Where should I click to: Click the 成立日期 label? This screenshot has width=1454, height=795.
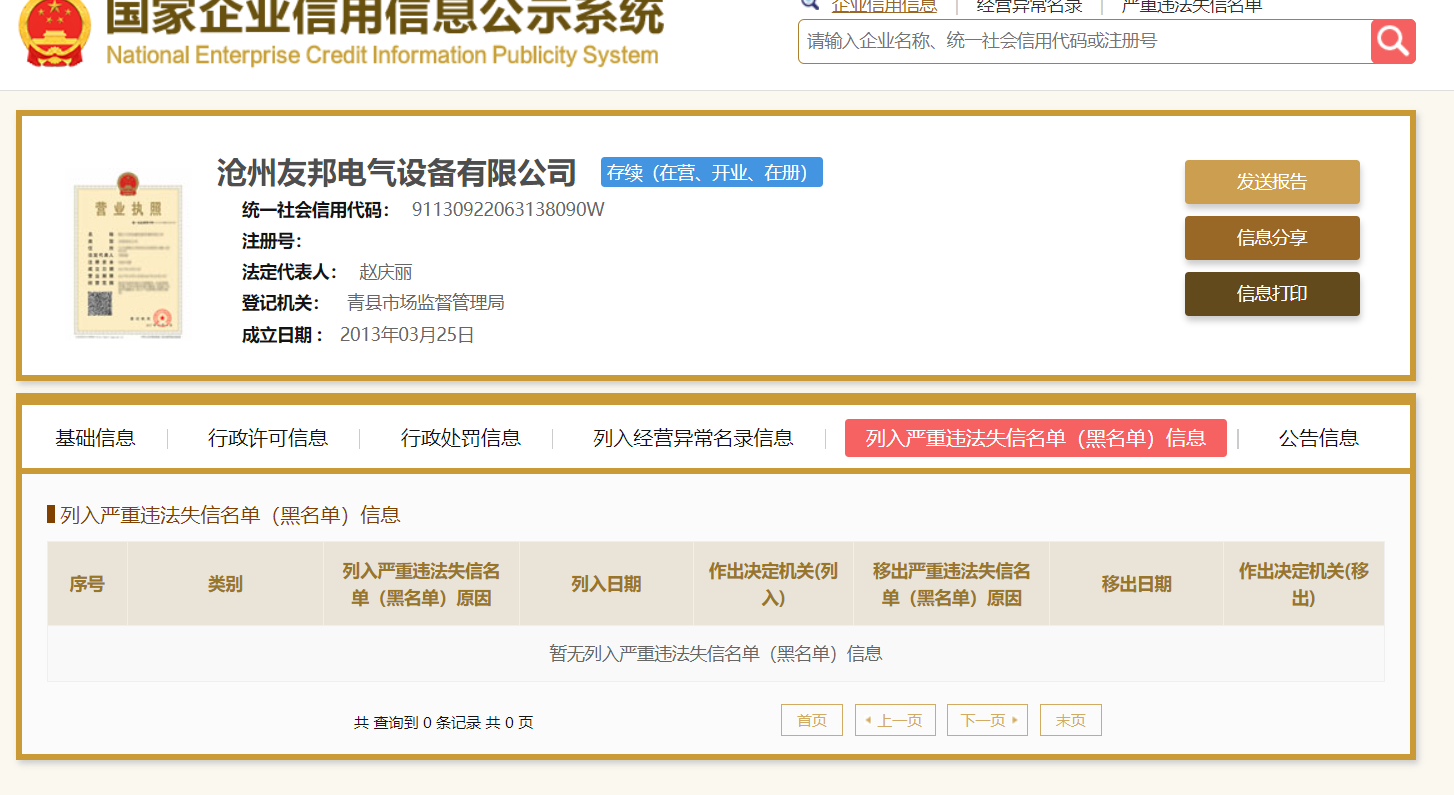(283, 335)
